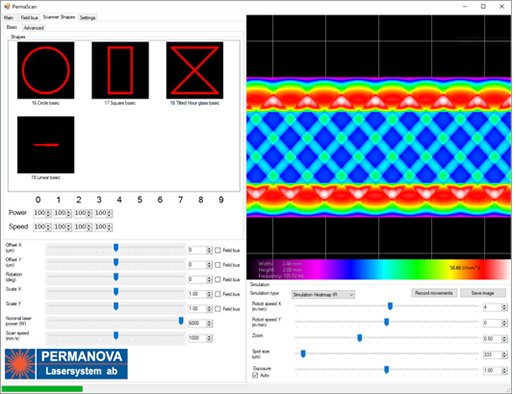The width and height of the screenshot is (516, 394).
Task: Adjust the Nominal laser power spinner
Action: [x=209, y=323]
